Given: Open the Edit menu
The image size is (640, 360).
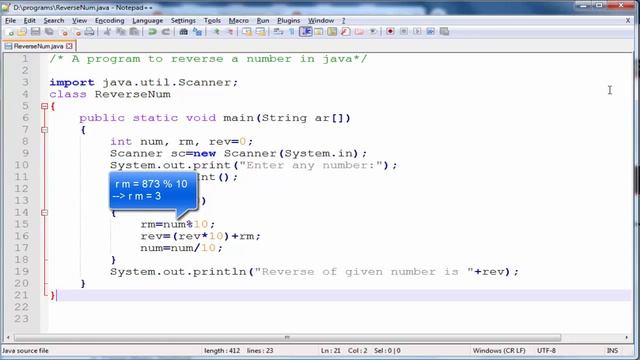Looking at the screenshot, I should pyautogui.click(x=29, y=20).
